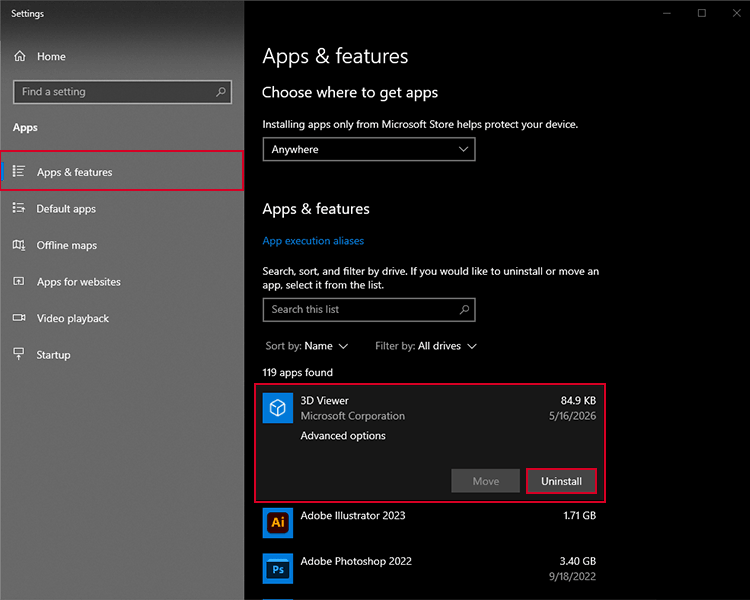
Task: Click the Video playback camera icon
Action: 19,318
